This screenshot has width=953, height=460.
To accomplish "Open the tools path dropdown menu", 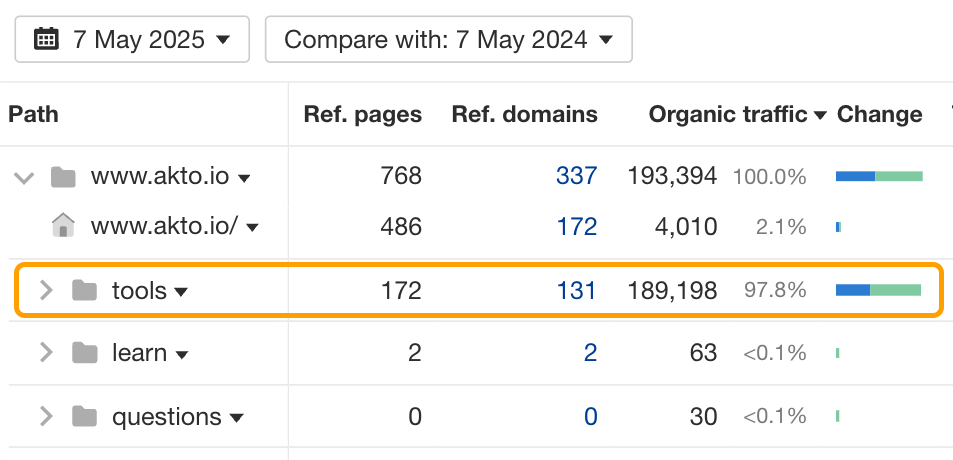I will (x=181, y=292).
